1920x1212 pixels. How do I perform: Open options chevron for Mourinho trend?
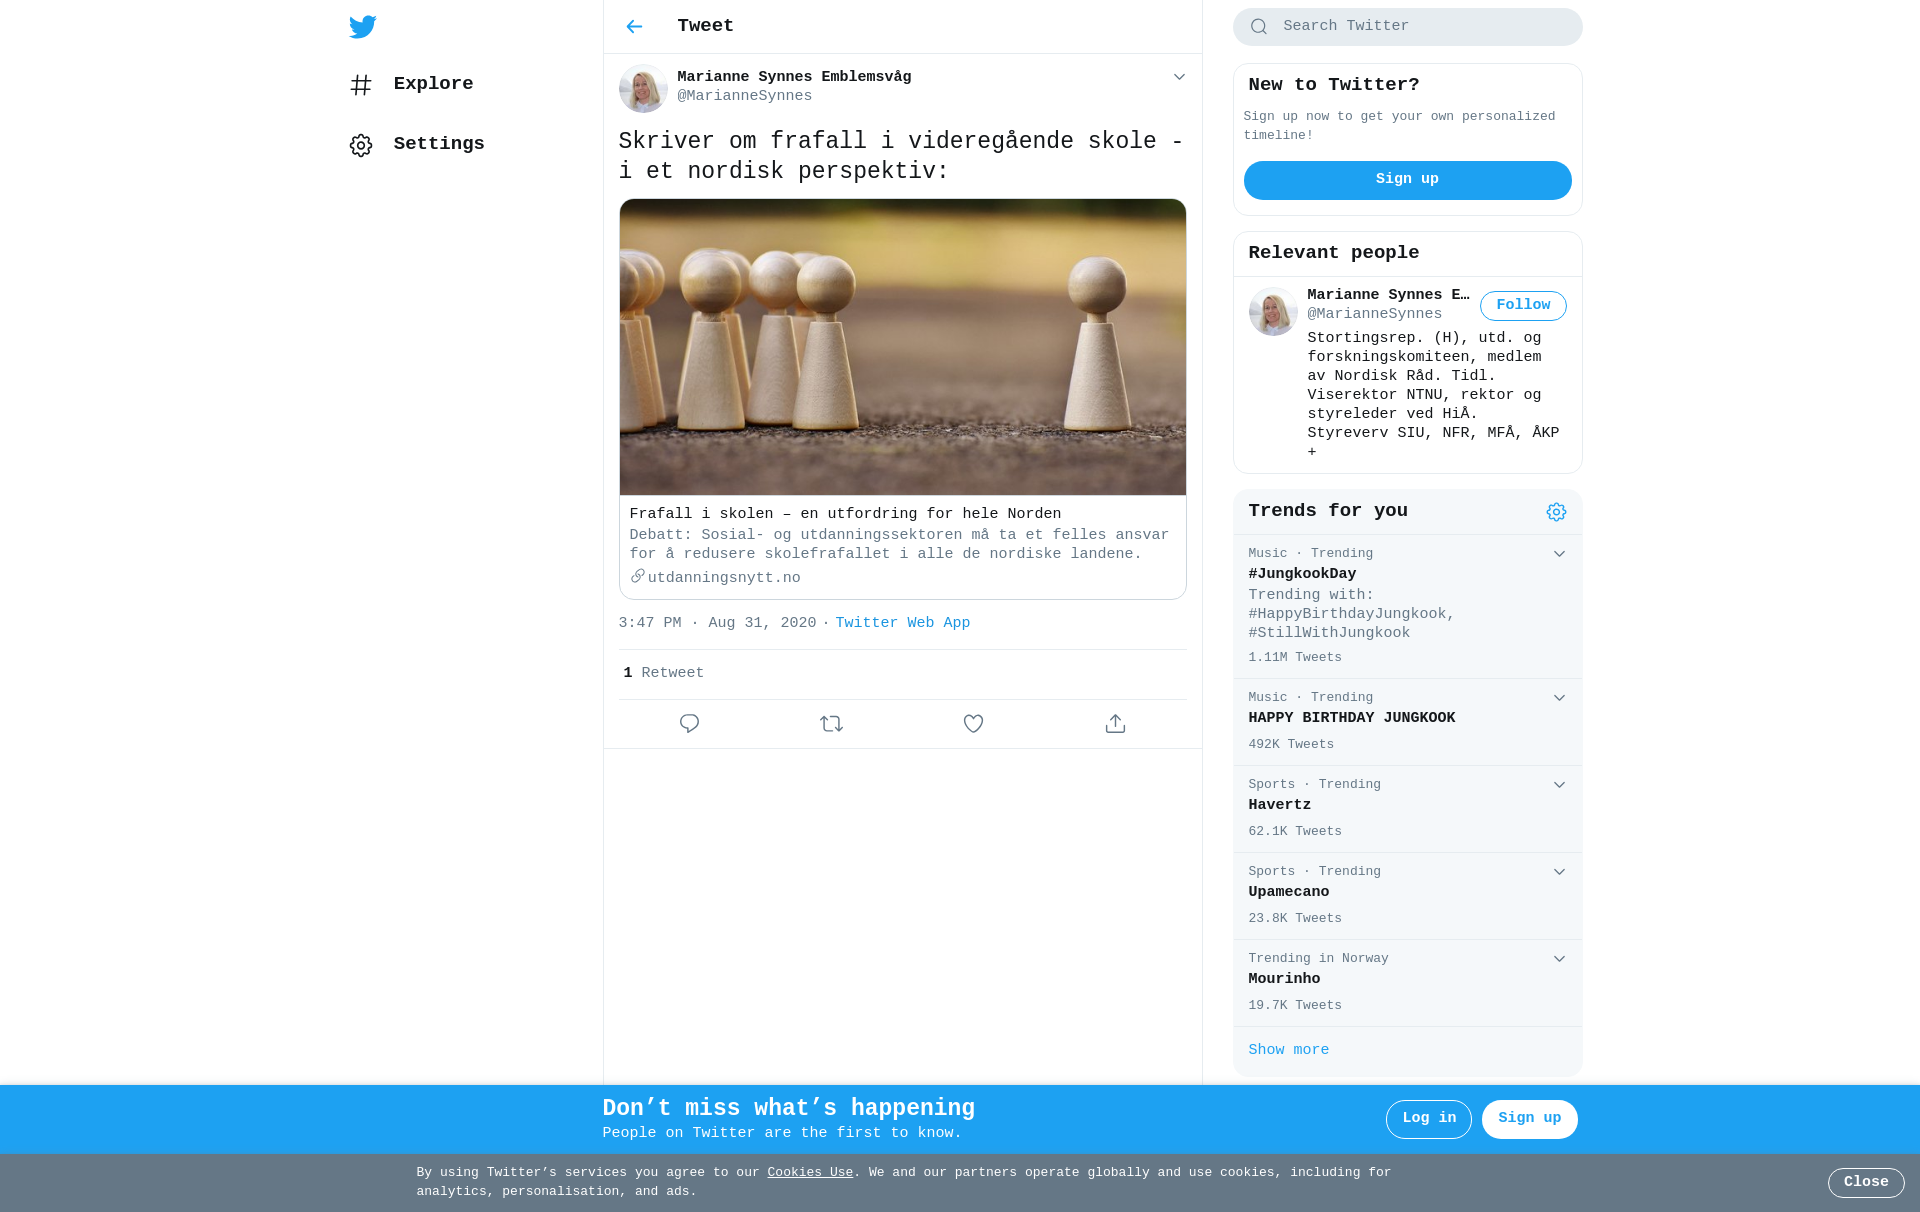pos(1559,959)
